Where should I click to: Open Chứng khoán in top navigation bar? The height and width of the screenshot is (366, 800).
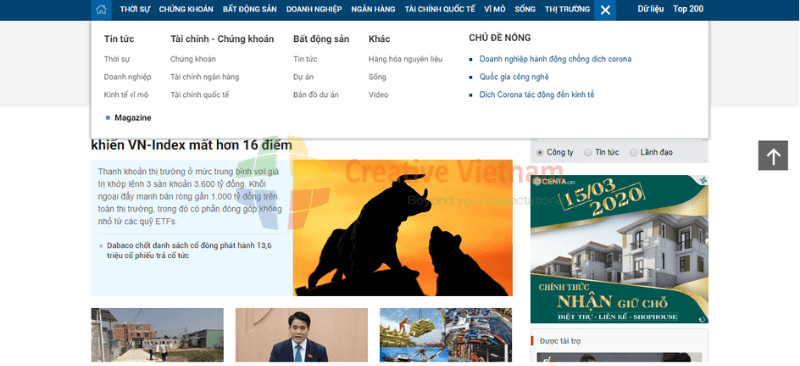coord(186,9)
